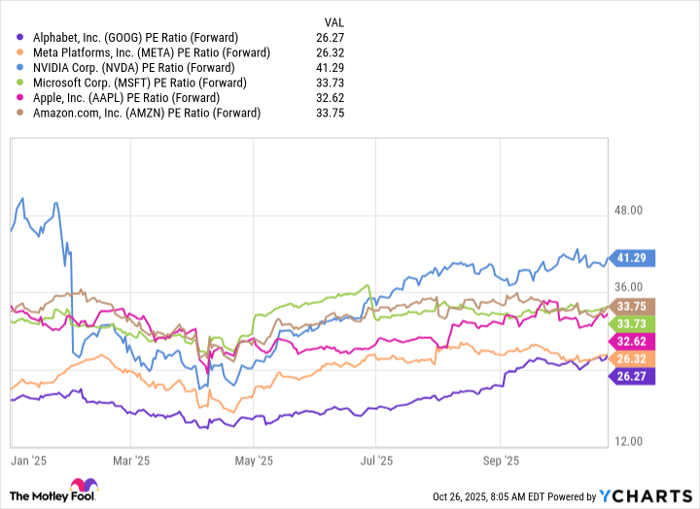
Task: Click the Oct 26, 2025 timestamp text
Action: pos(486,495)
